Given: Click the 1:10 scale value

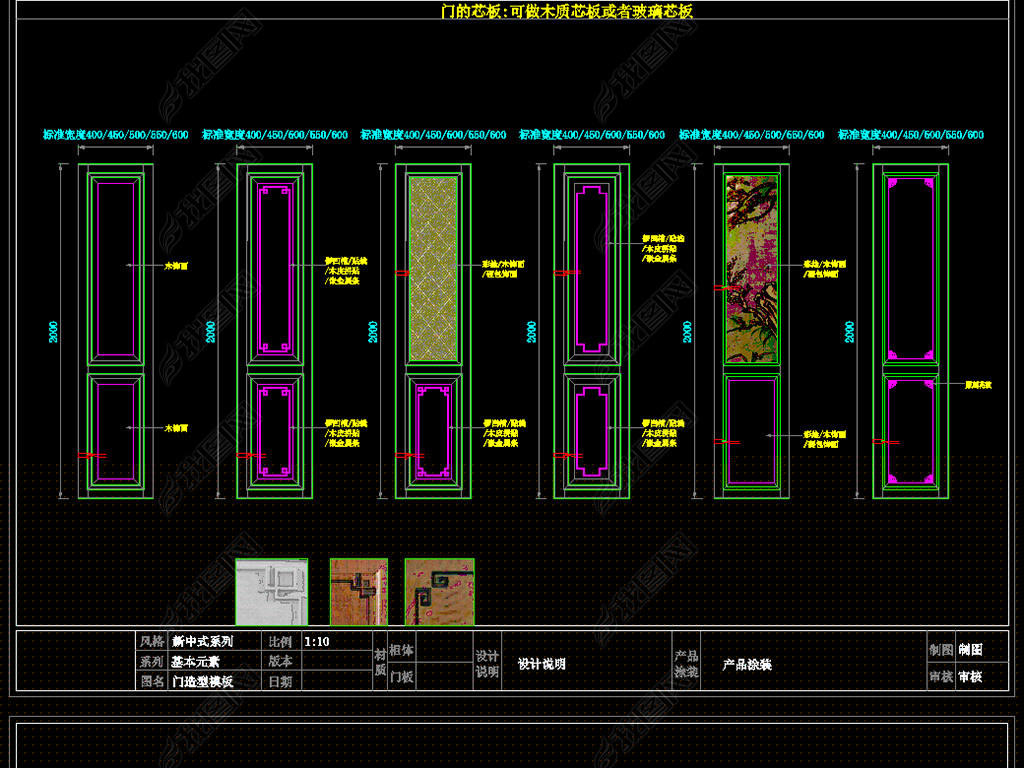Looking at the screenshot, I should click(317, 641).
